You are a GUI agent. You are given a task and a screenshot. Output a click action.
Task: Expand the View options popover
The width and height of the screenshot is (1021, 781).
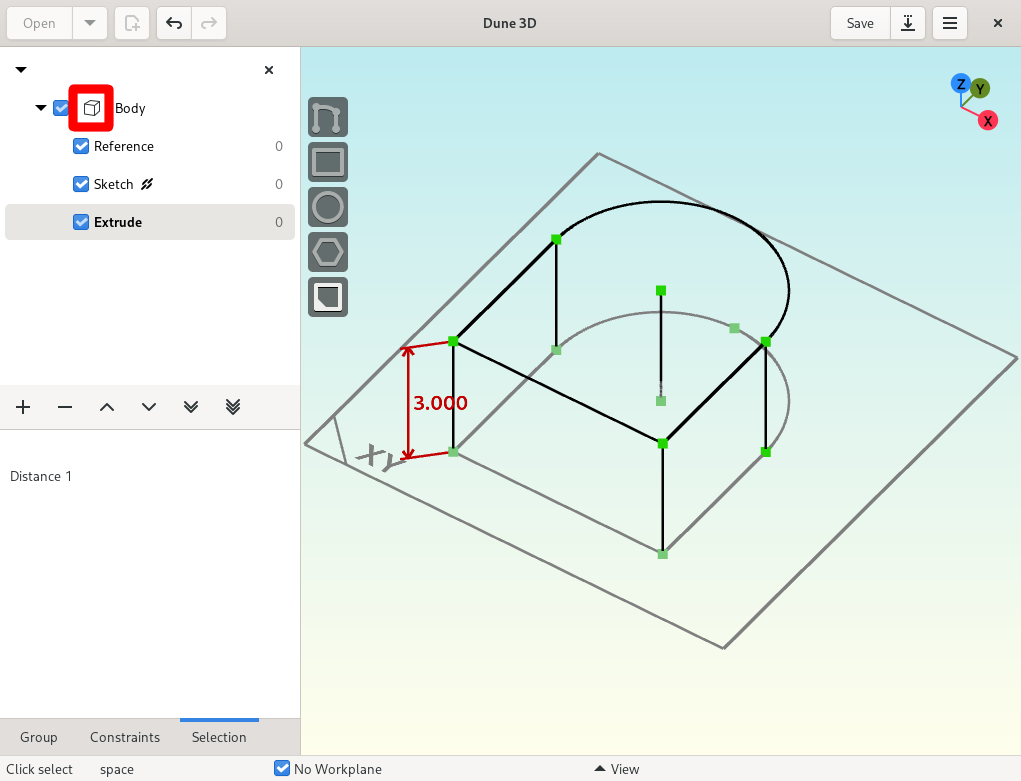[x=617, y=769]
